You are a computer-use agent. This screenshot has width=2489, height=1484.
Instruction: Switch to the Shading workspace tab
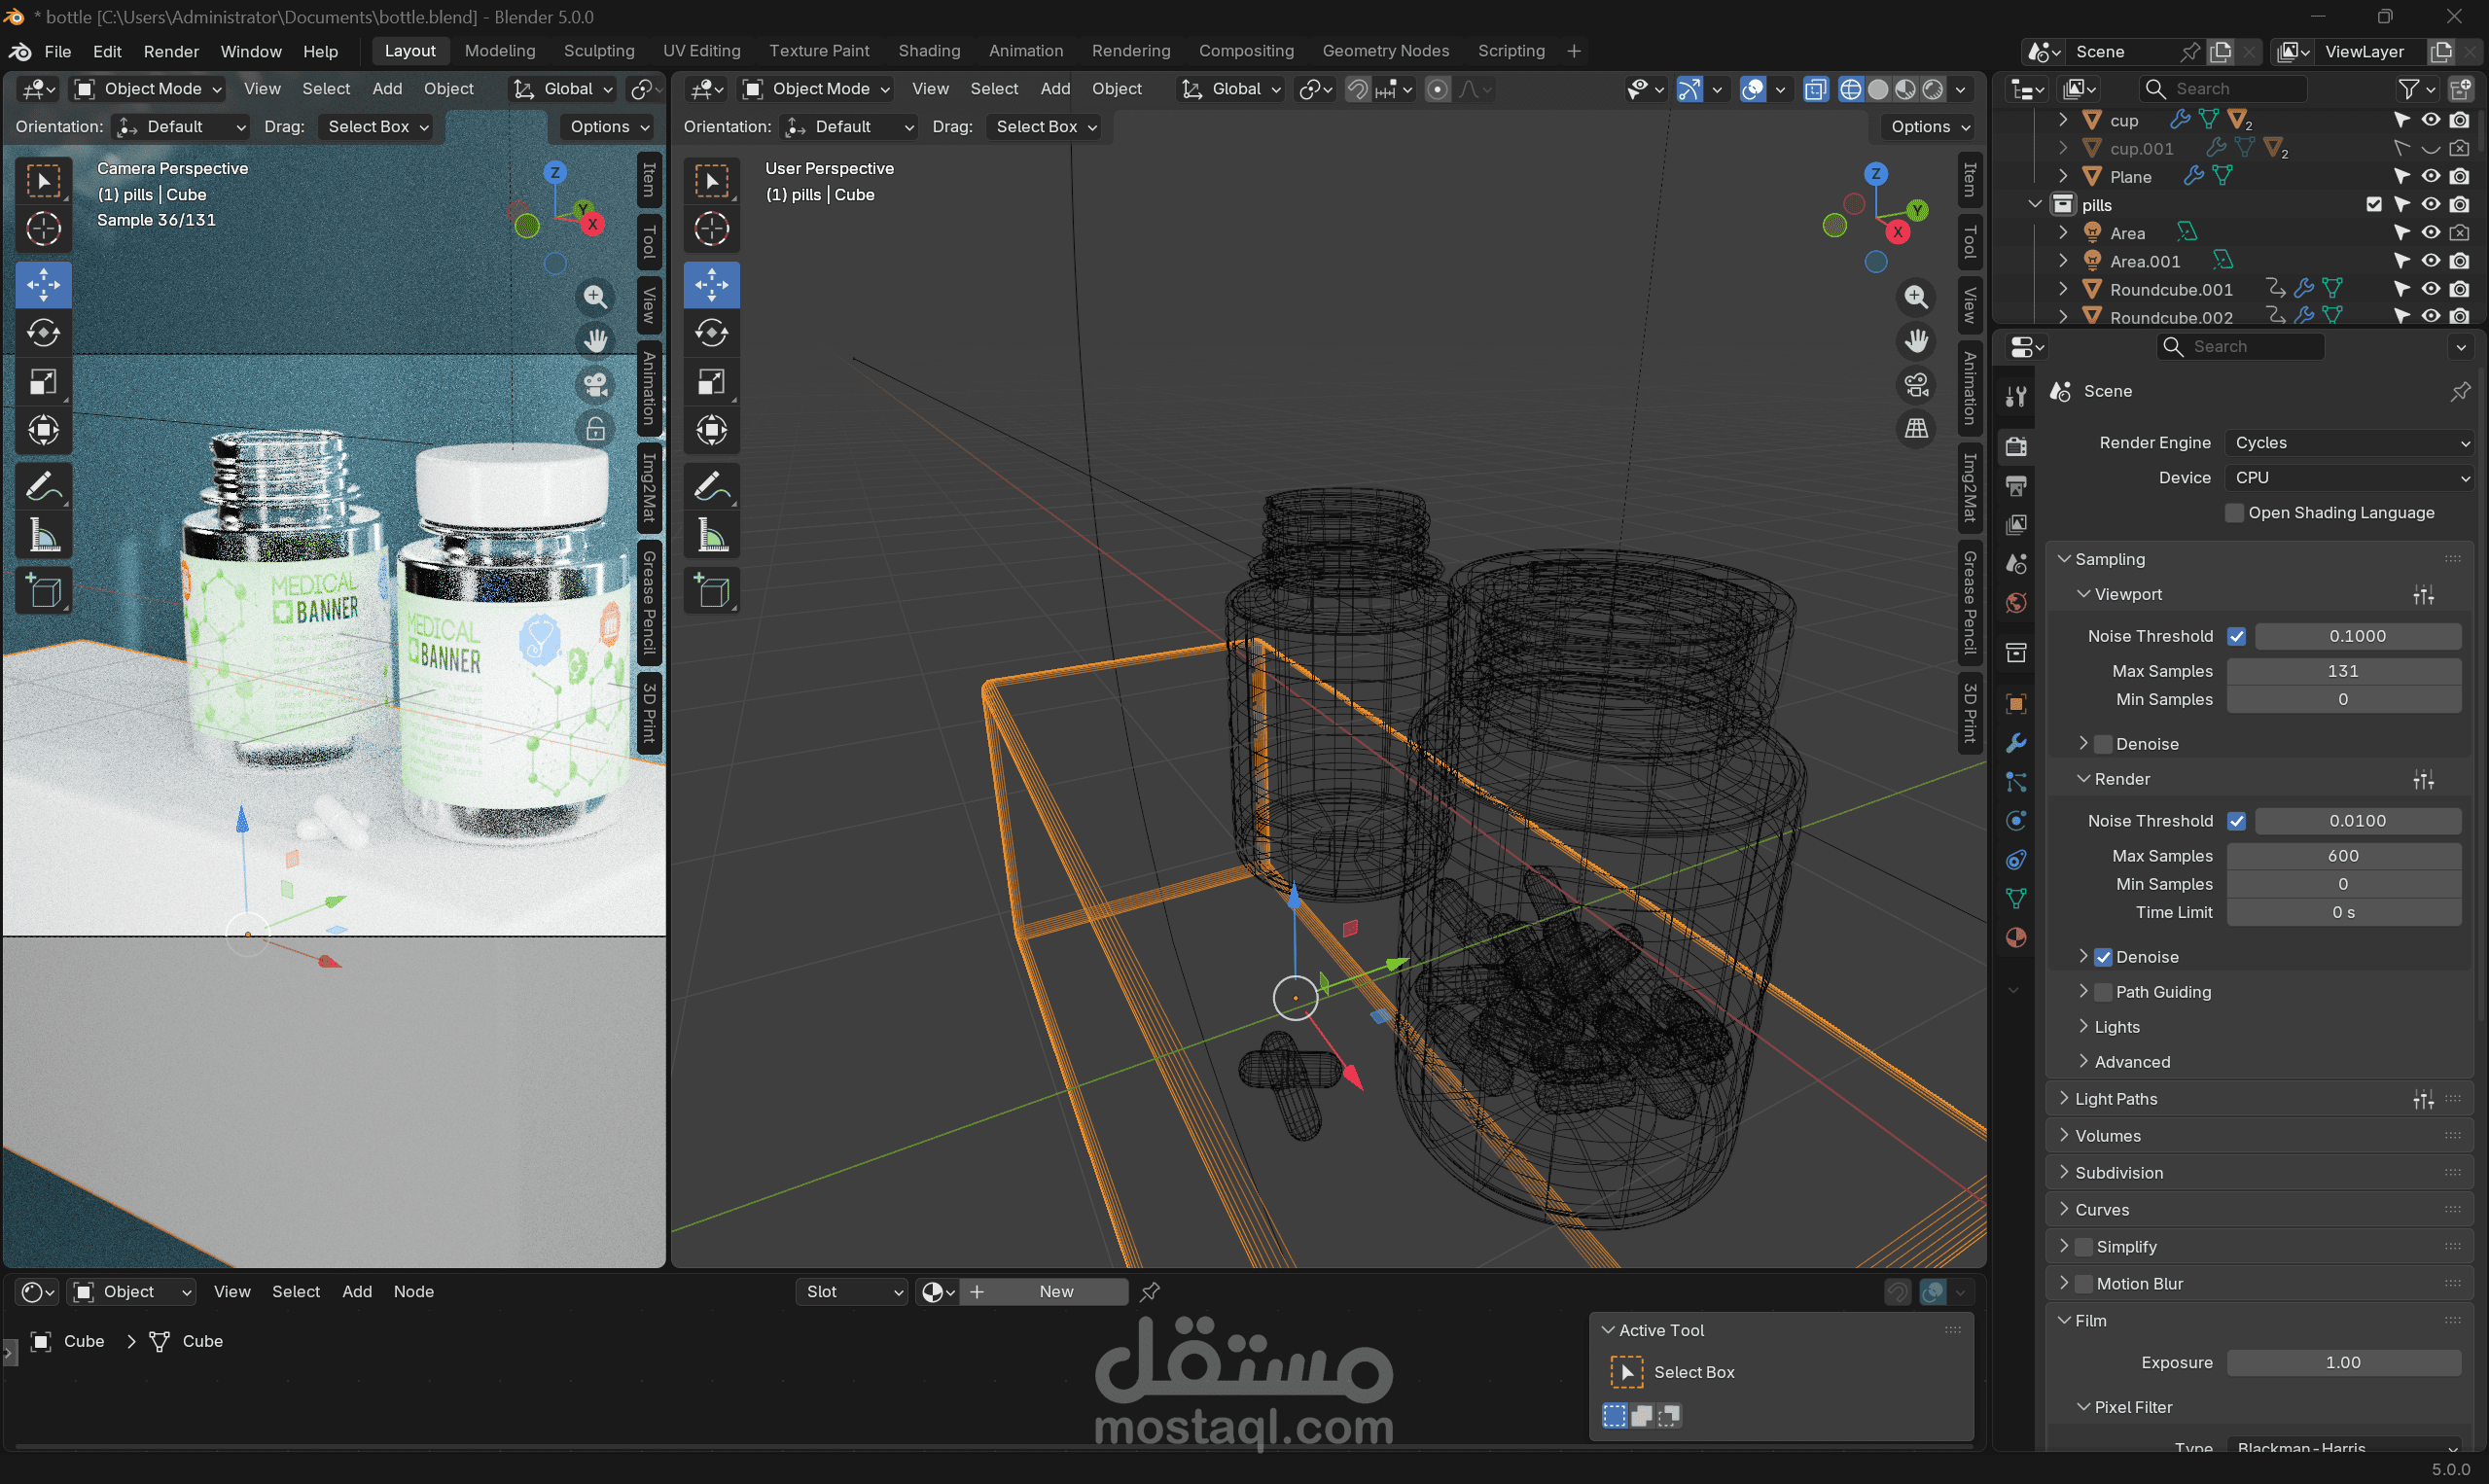928,51
